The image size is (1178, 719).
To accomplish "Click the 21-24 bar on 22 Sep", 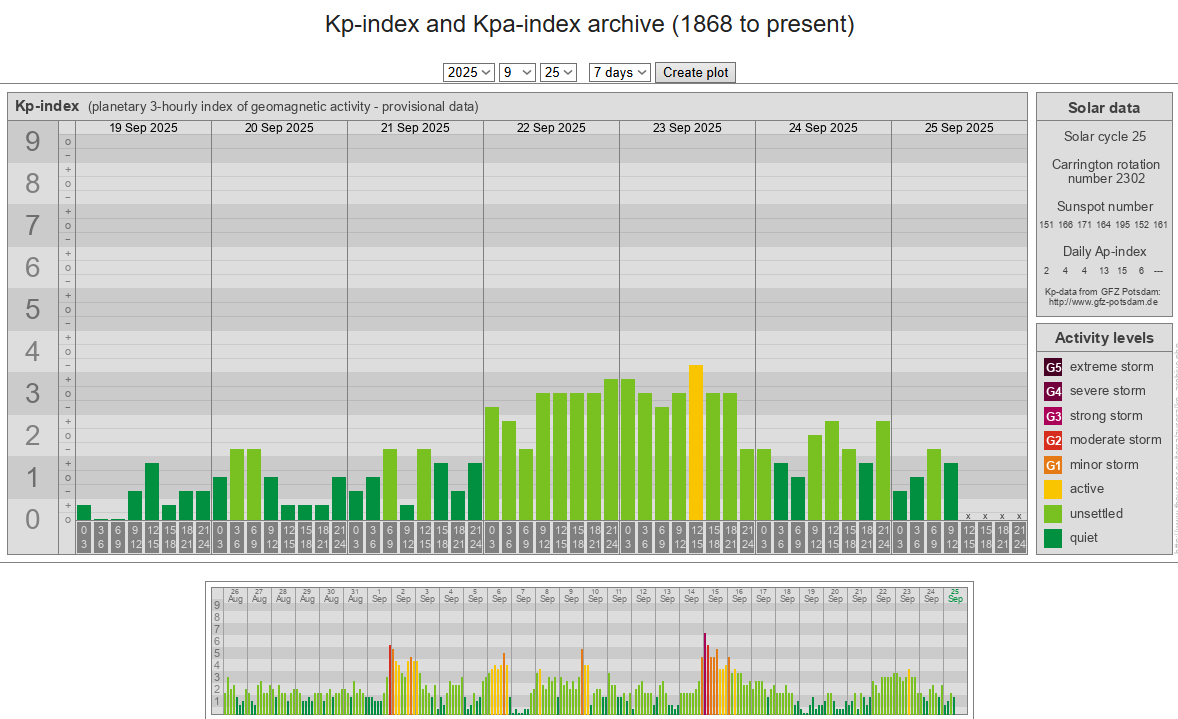I will pos(611,449).
